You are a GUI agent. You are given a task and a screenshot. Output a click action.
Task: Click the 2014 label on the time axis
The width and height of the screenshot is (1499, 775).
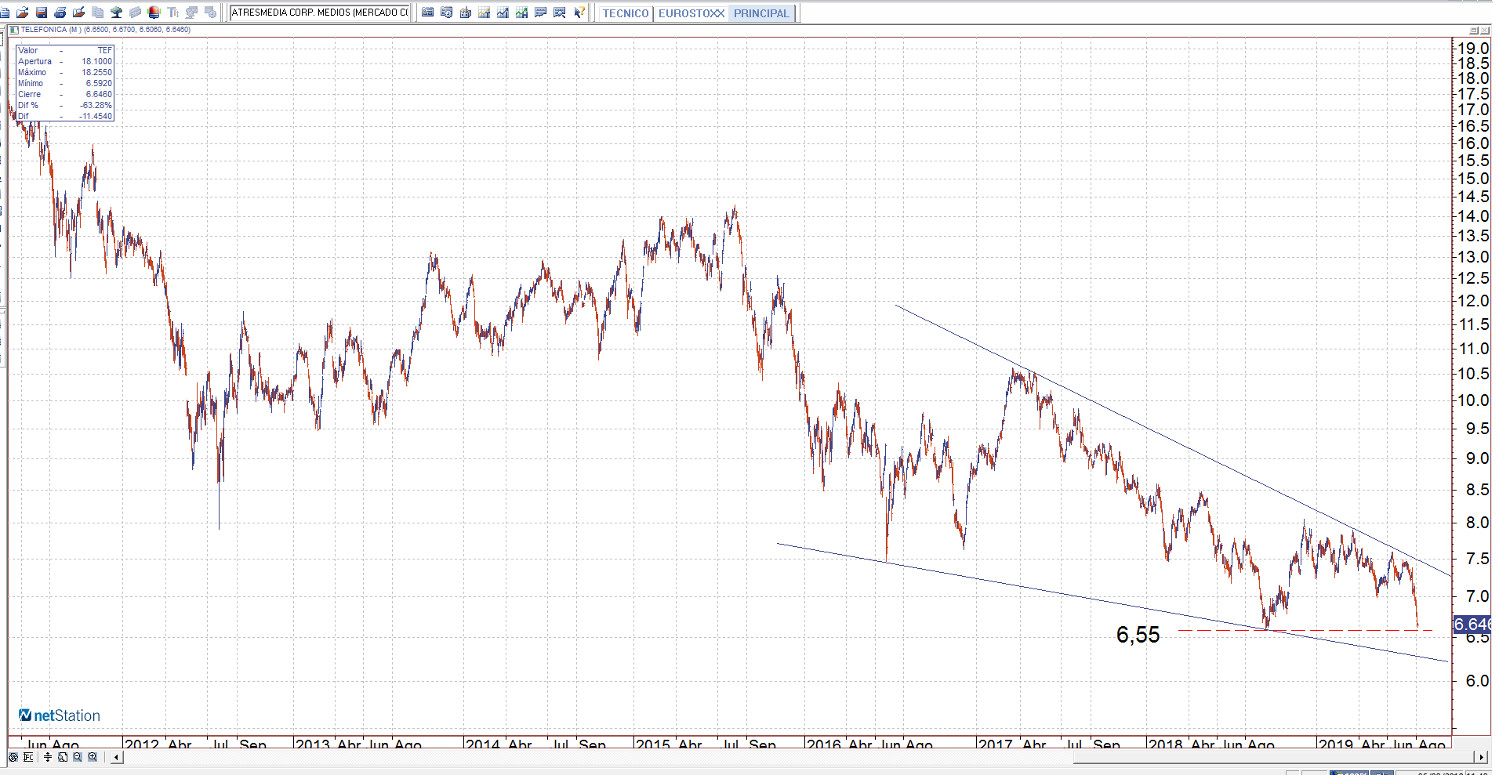[x=481, y=745]
